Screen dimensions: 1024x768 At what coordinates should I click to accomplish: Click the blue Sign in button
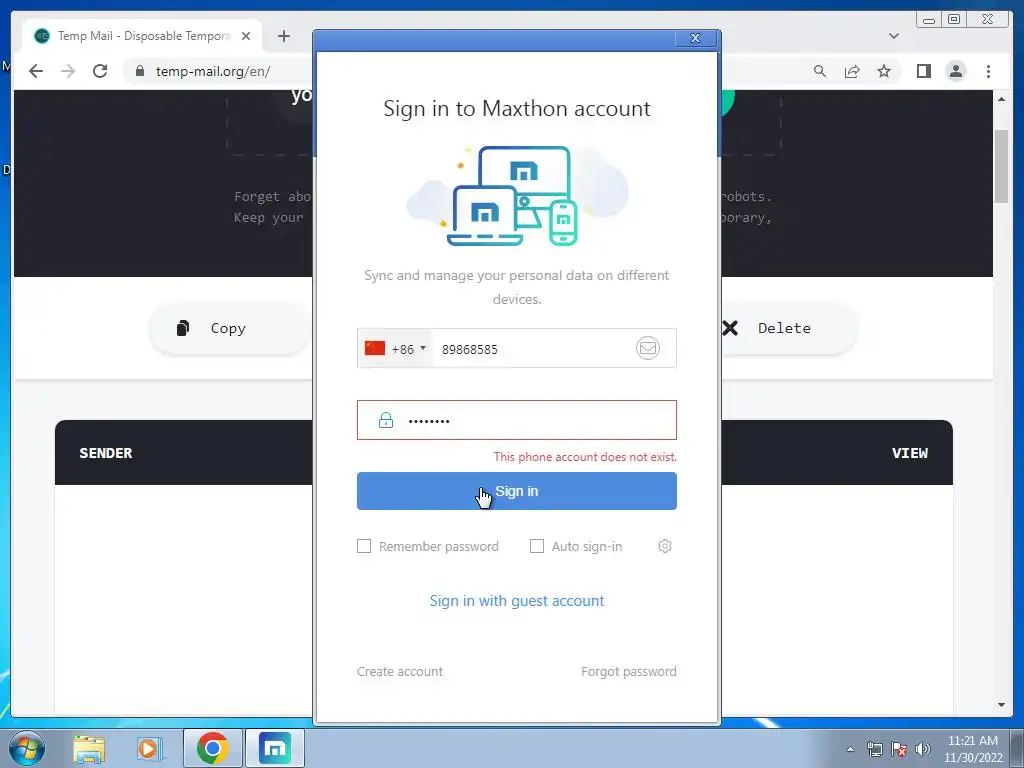517,491
